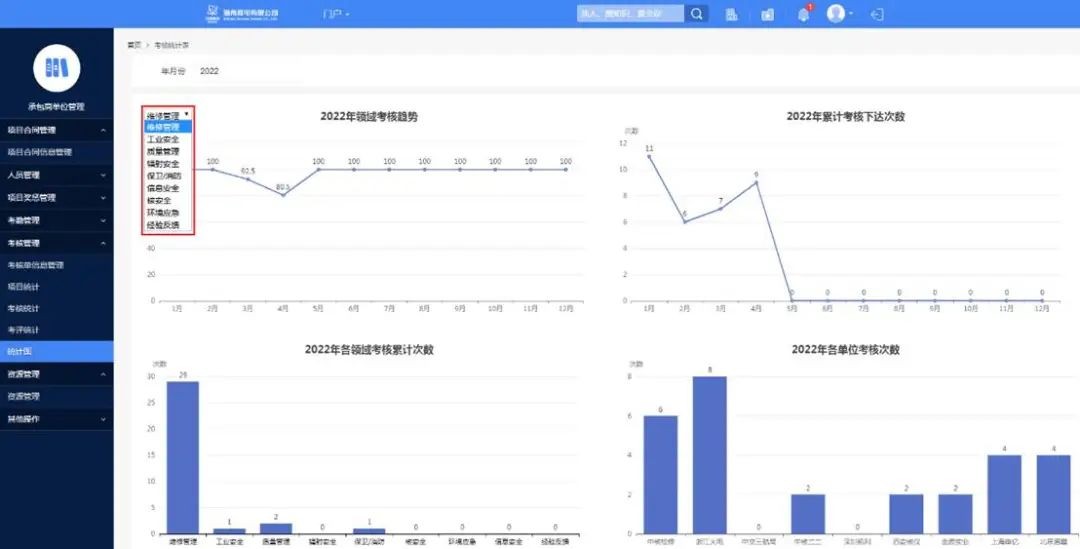Click the briefcase icon in top bar
The width and height of the screenshot is (1080, 549).
tap(767, 14)
